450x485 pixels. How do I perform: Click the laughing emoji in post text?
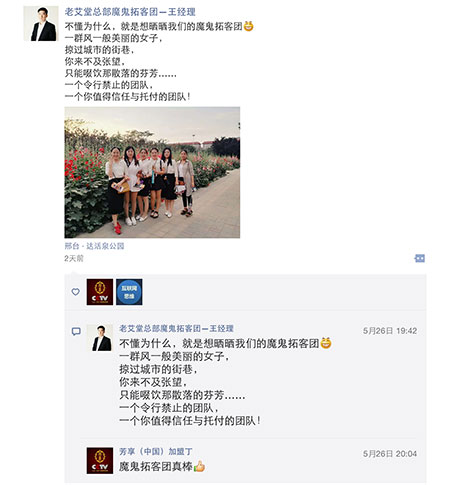tap(248, 26)
